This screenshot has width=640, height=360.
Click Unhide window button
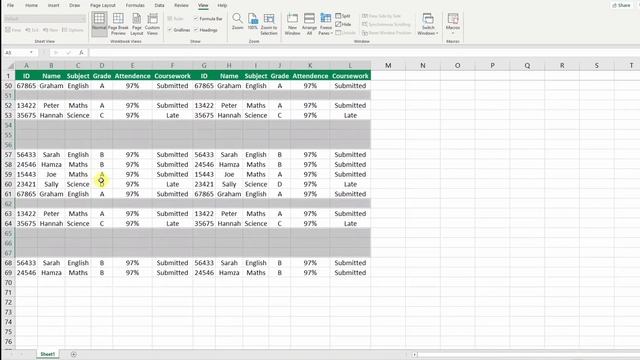[345, 33]
